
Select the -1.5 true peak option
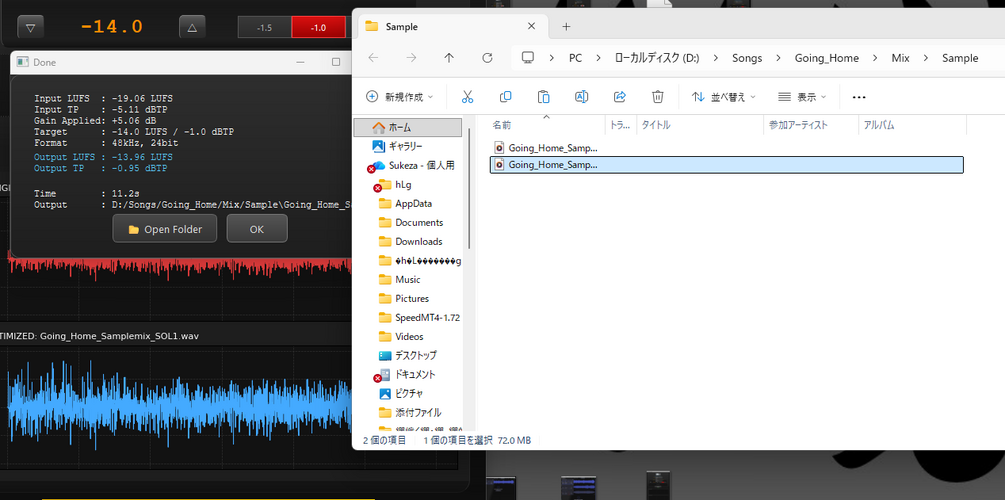pos(264,28)
